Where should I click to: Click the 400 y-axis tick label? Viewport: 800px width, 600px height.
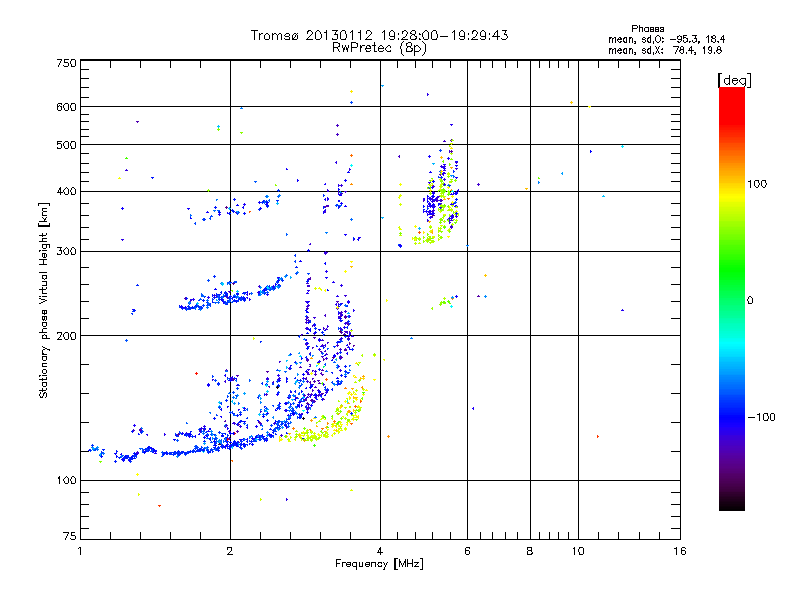point(66,192)
